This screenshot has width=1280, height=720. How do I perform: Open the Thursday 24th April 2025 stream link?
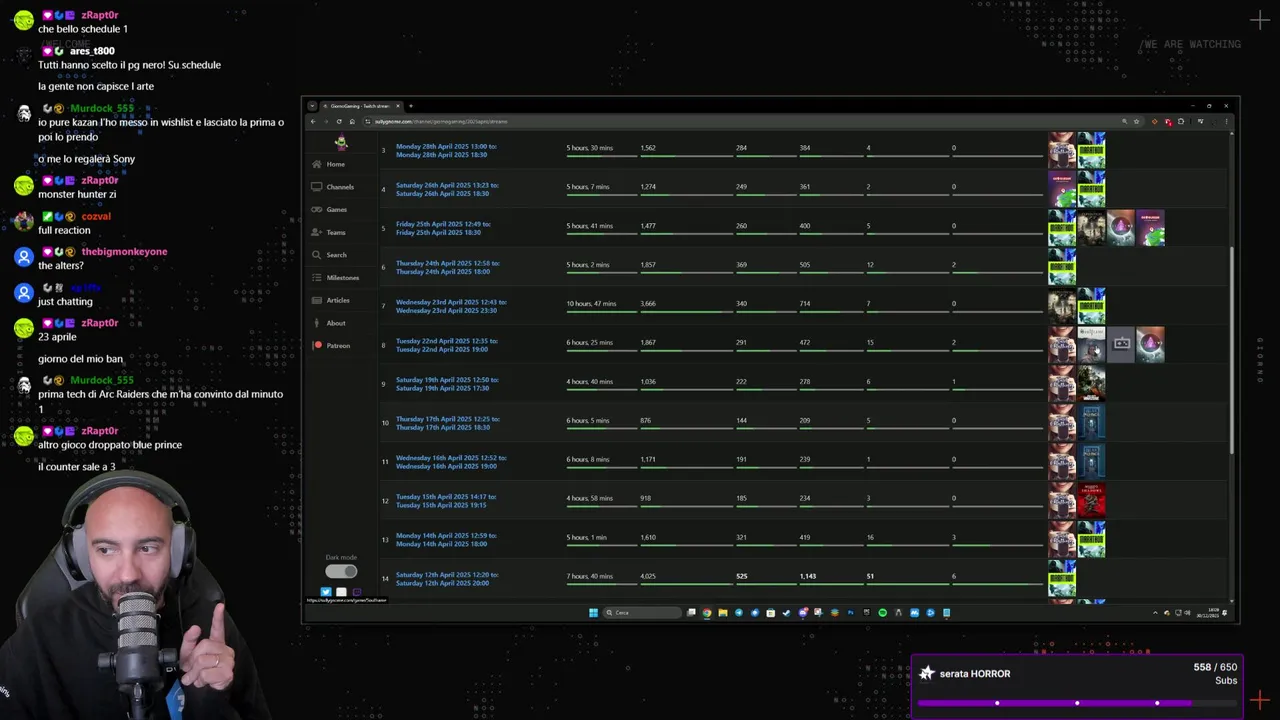[447, 267]
